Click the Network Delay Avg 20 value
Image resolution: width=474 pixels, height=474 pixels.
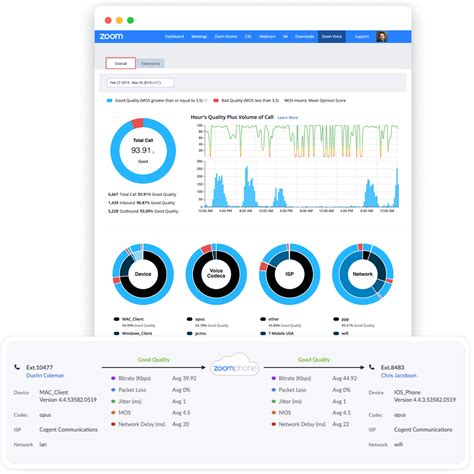(x=181, y=424)
